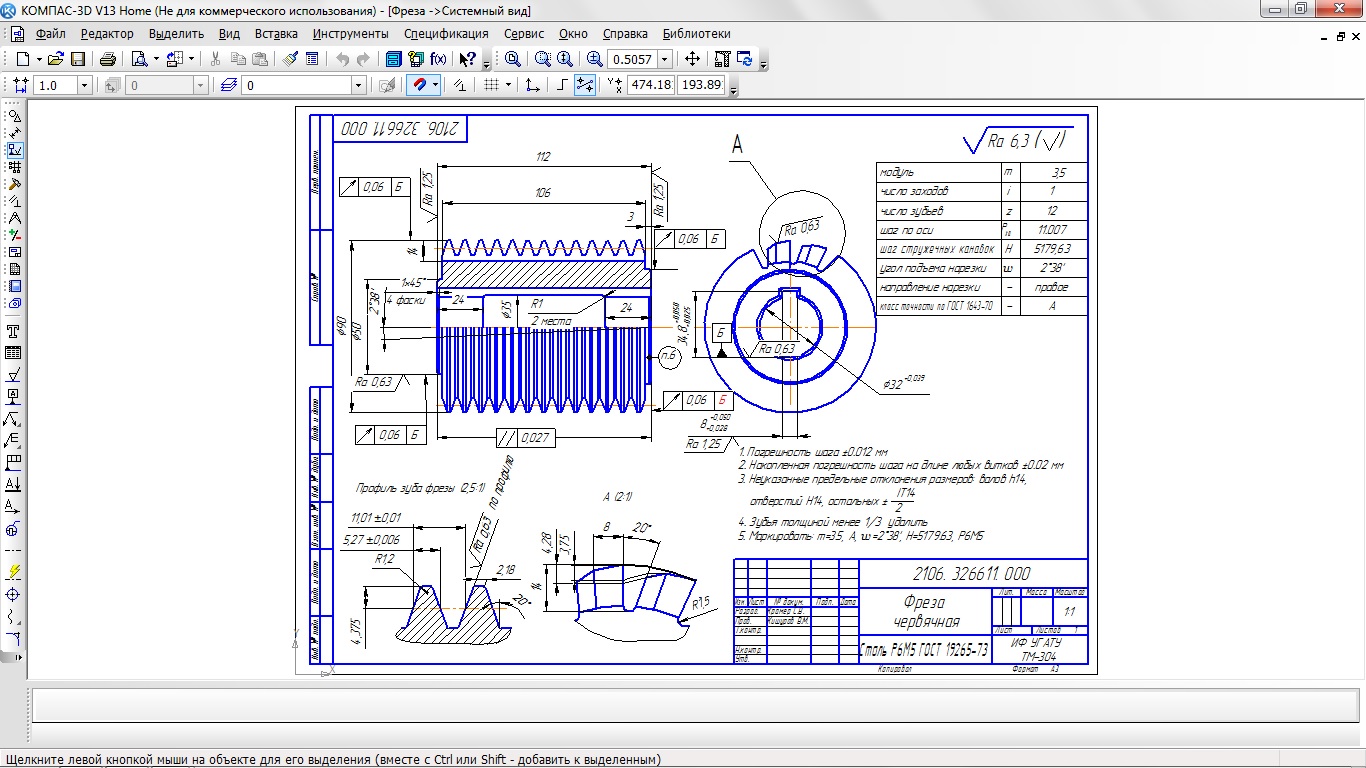Print the drawing with the printer icon
This screenshot has width=1366, height=768.
108,59
